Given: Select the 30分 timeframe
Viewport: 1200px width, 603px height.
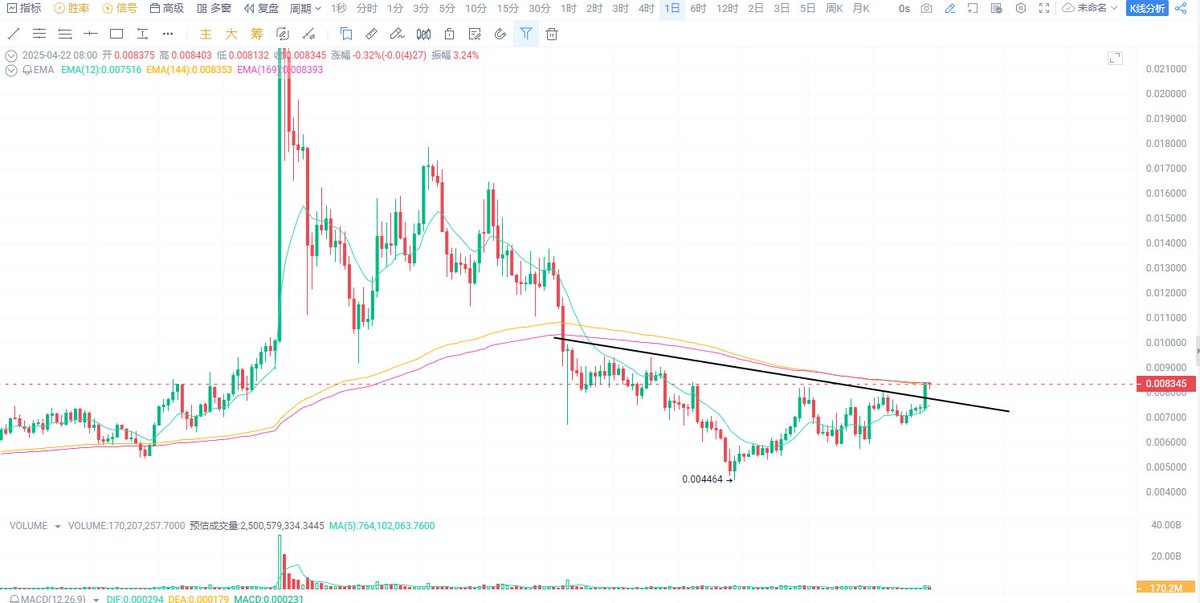Looking at the screenshot, I should (x=539, y=8).
